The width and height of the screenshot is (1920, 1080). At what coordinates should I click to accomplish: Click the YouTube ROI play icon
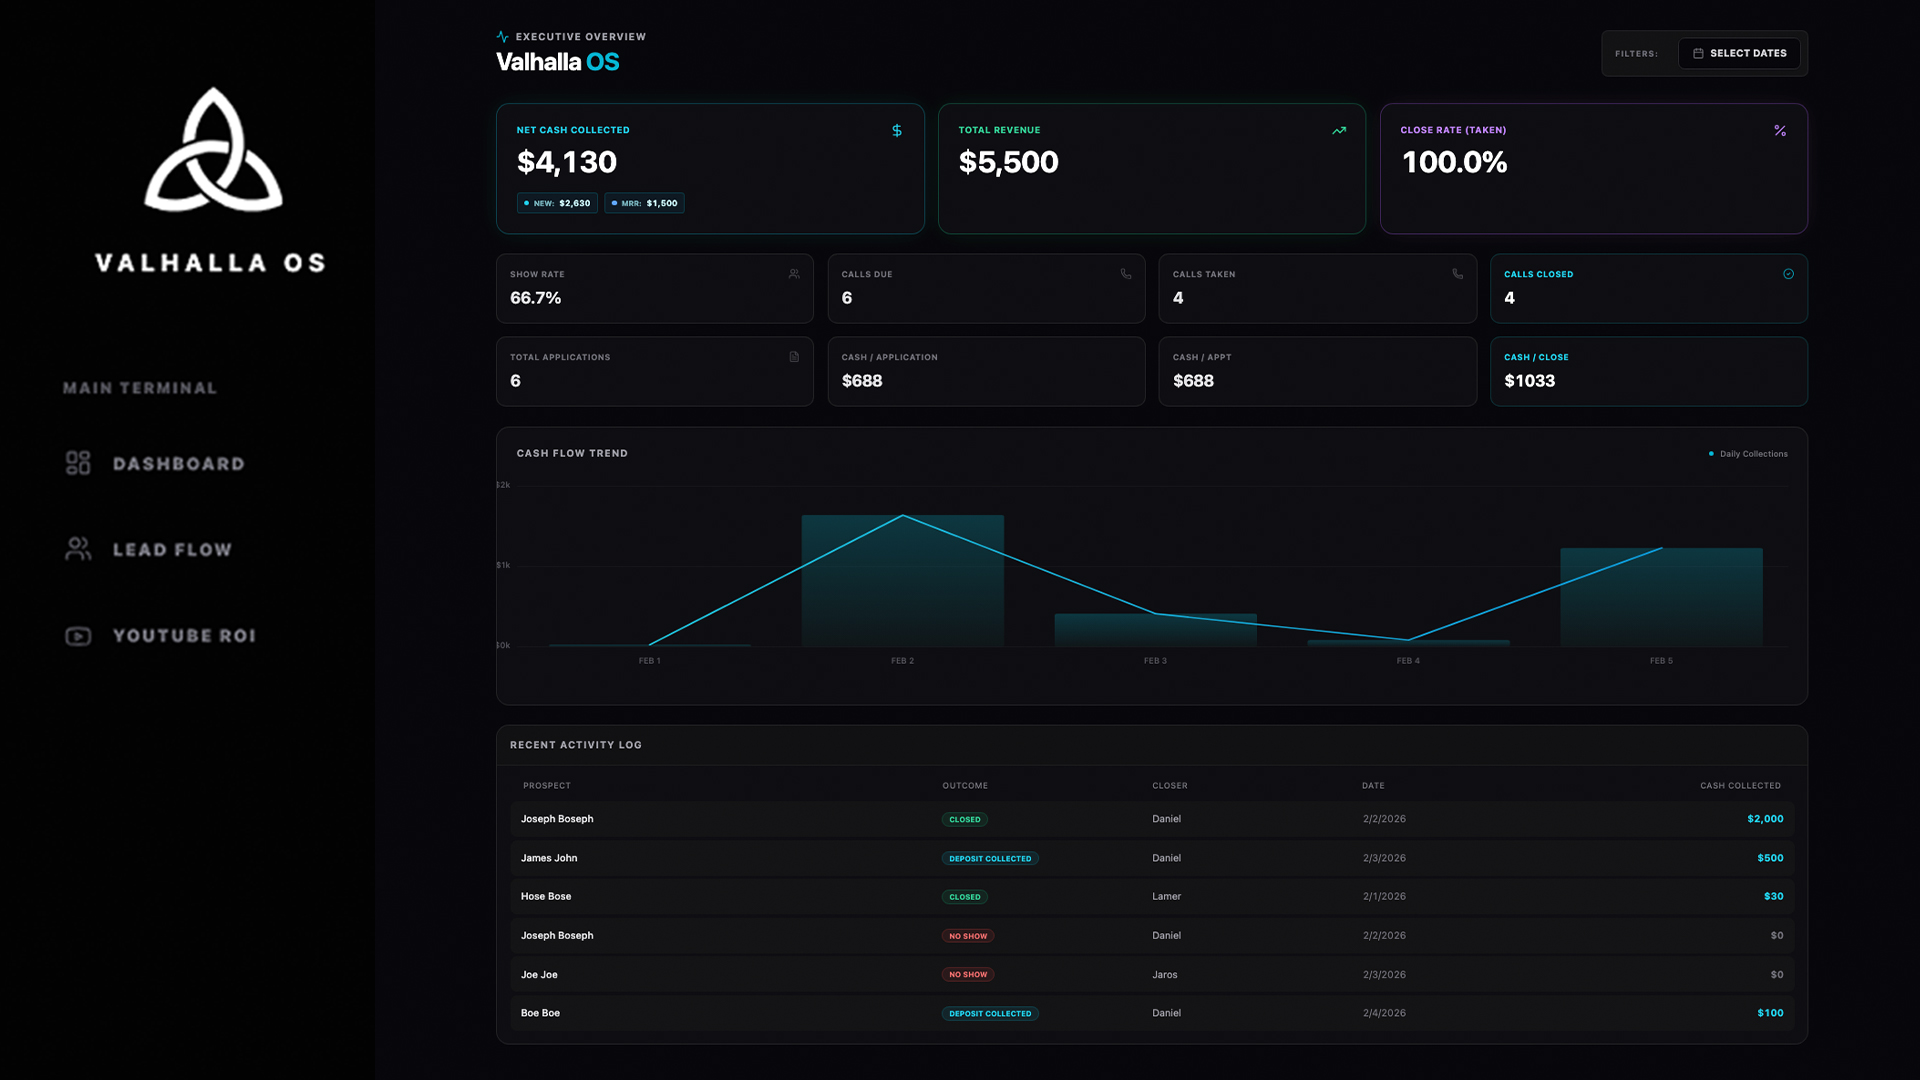click(78, 636)
